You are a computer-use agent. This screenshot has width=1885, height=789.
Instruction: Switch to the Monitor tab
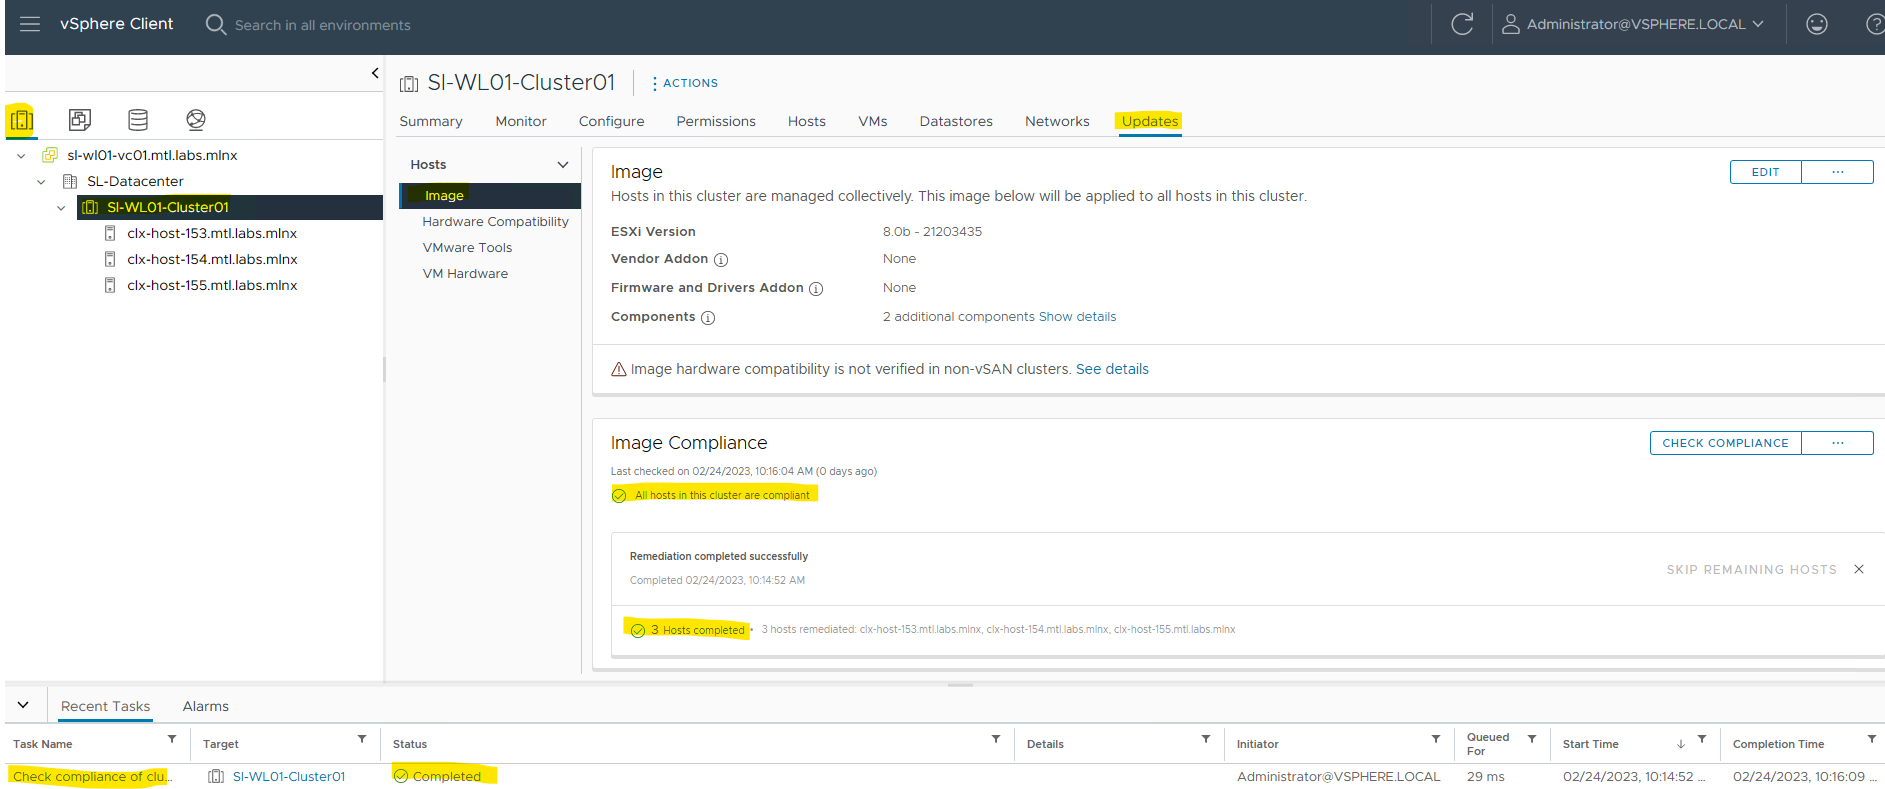[521, 122]
